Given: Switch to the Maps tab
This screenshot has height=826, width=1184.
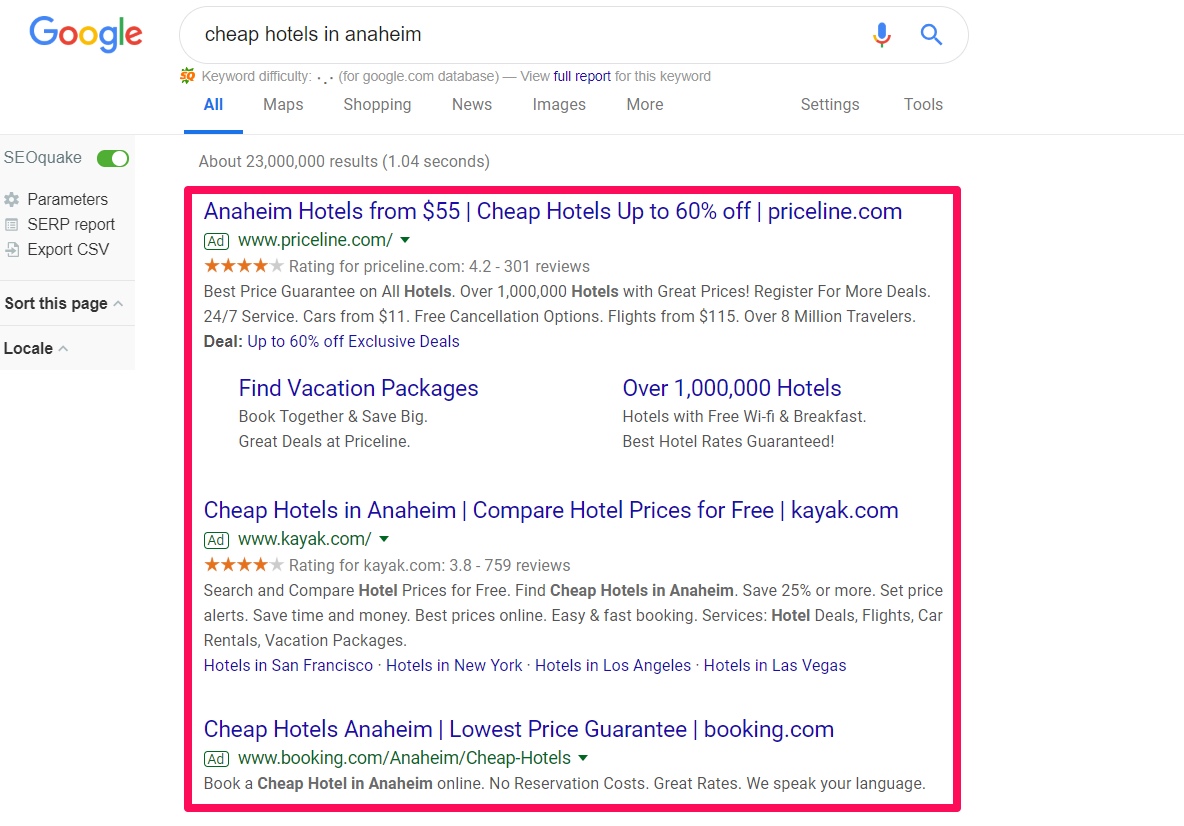Looking at the screenshot, I should (283, 104).
